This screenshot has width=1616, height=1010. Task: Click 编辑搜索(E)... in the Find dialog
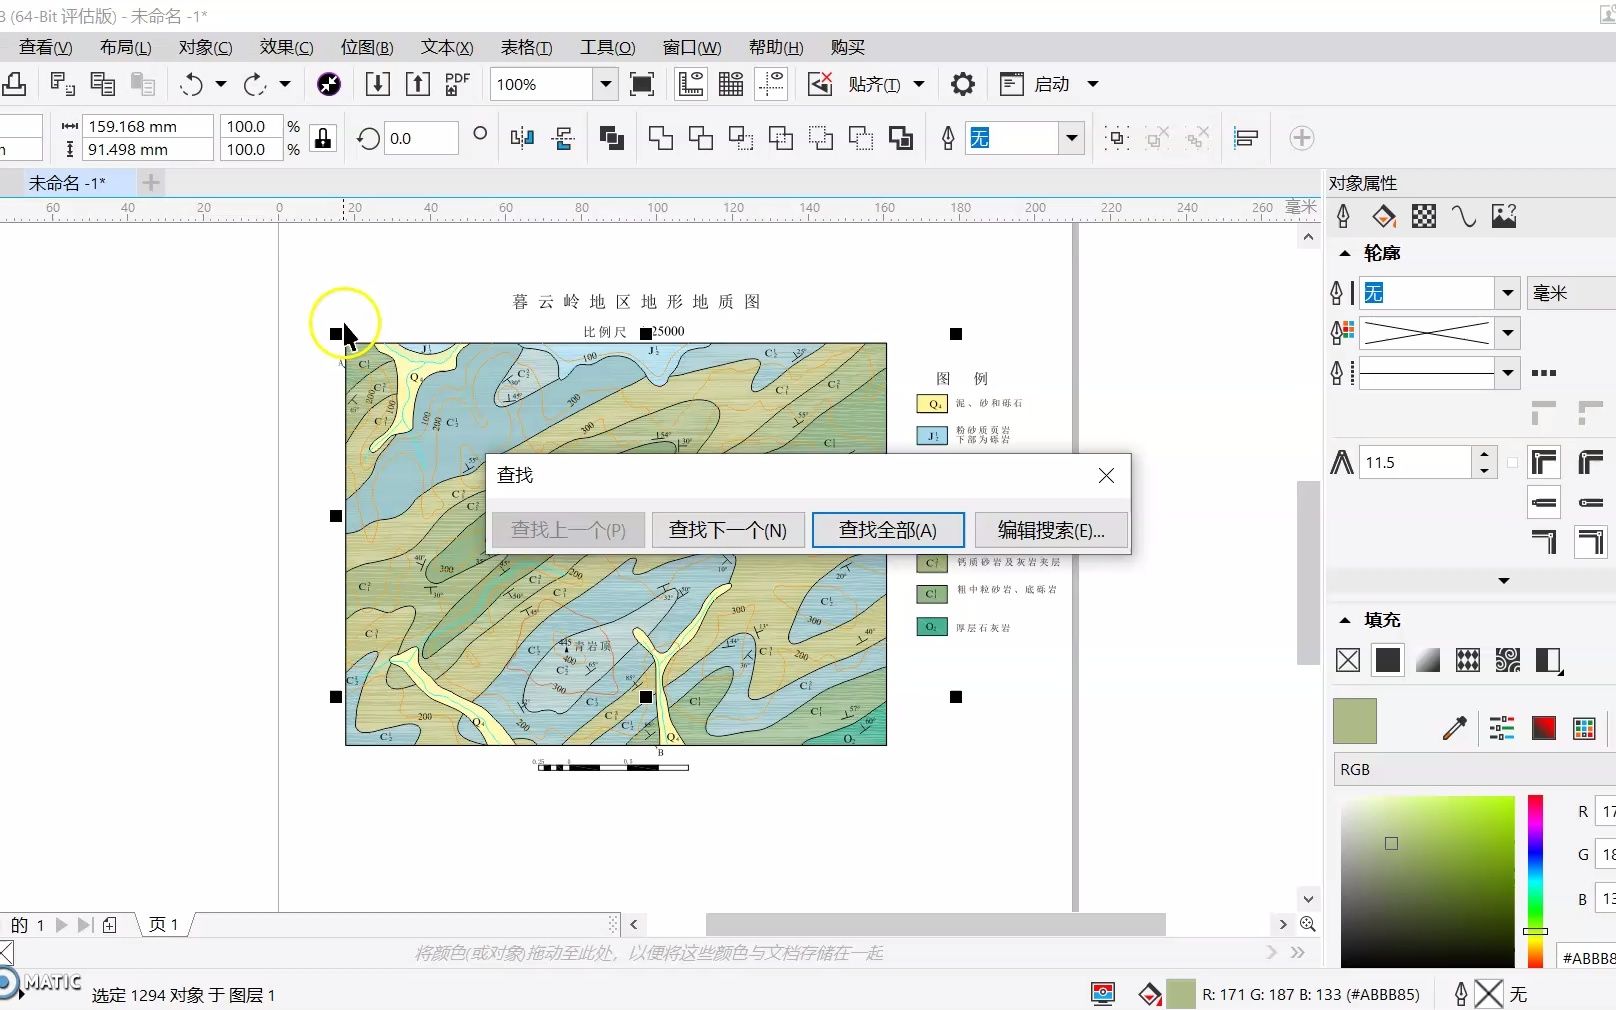tap(1051, 530)
